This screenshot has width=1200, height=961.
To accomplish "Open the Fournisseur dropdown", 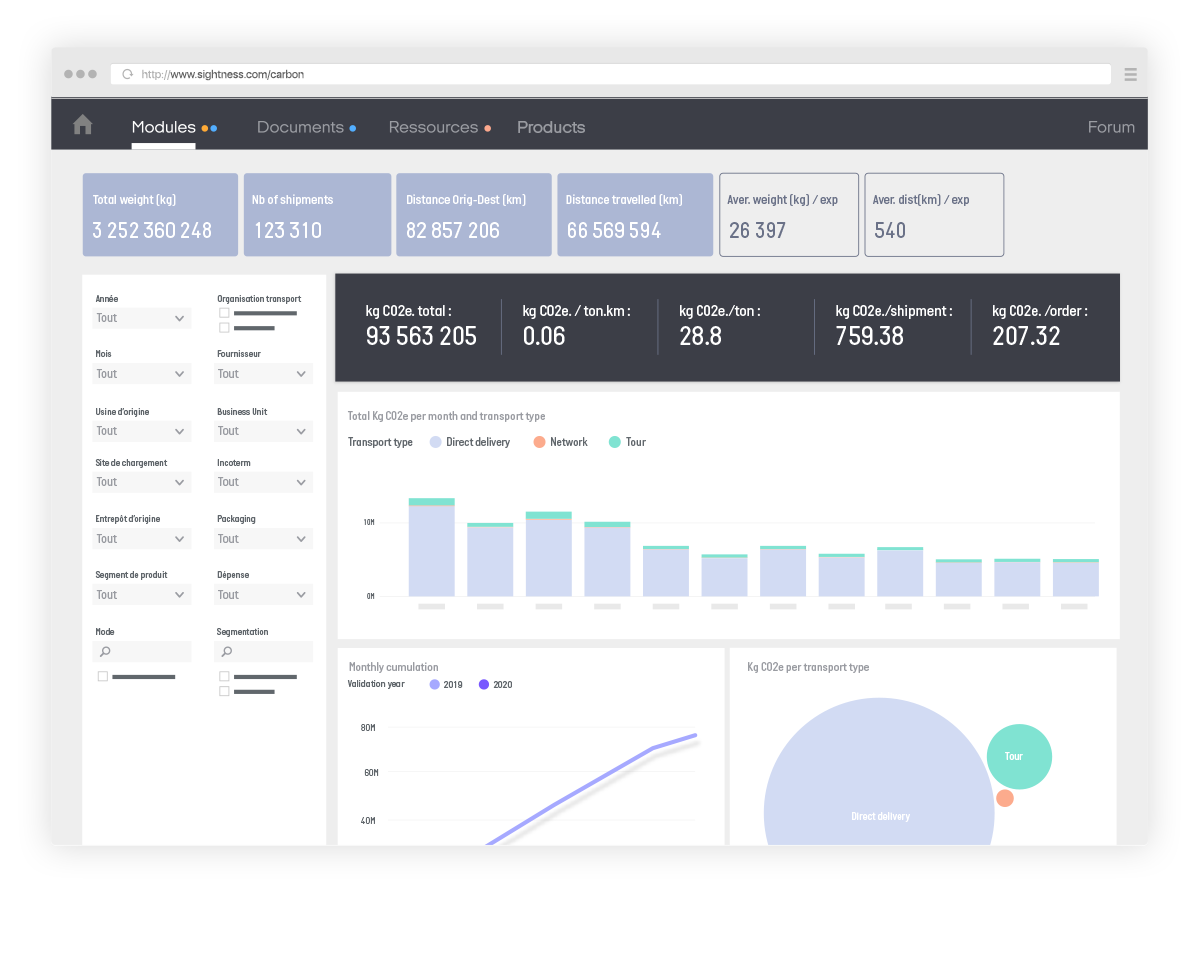I will tap(263, 374).
